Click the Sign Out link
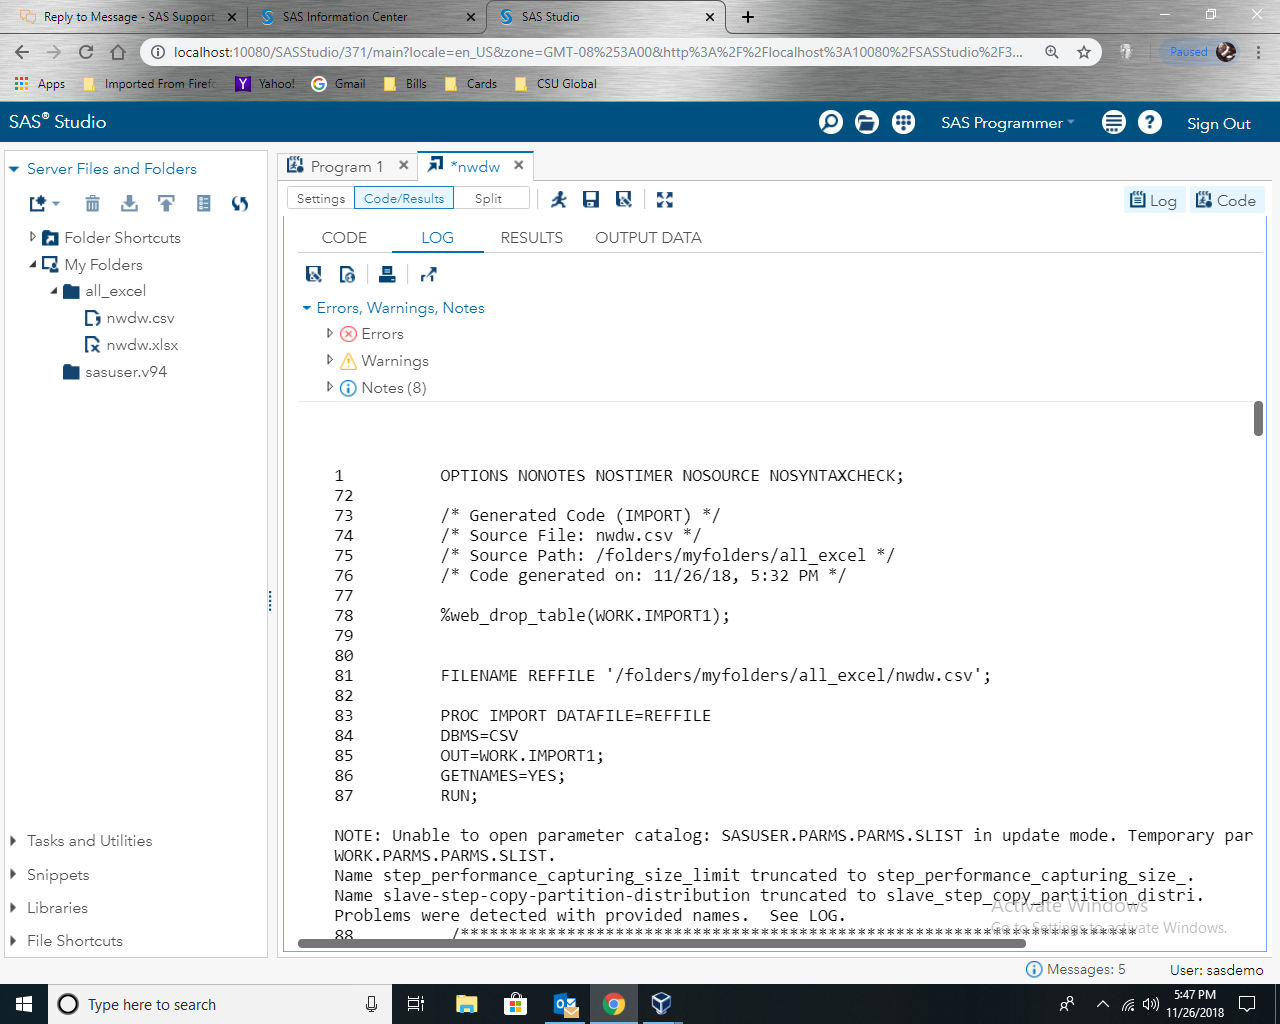 1218,124
